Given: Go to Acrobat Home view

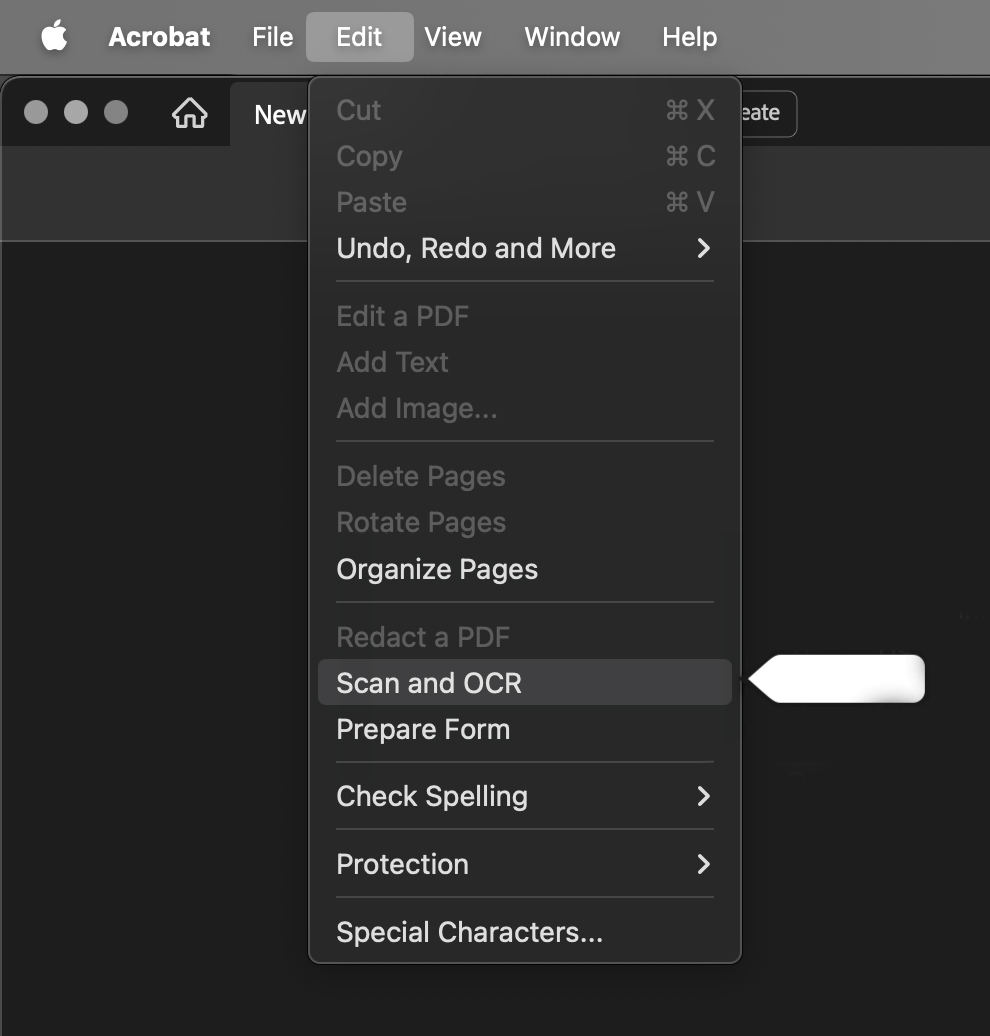Looking at the screenshot, I should tap(190, 113).
